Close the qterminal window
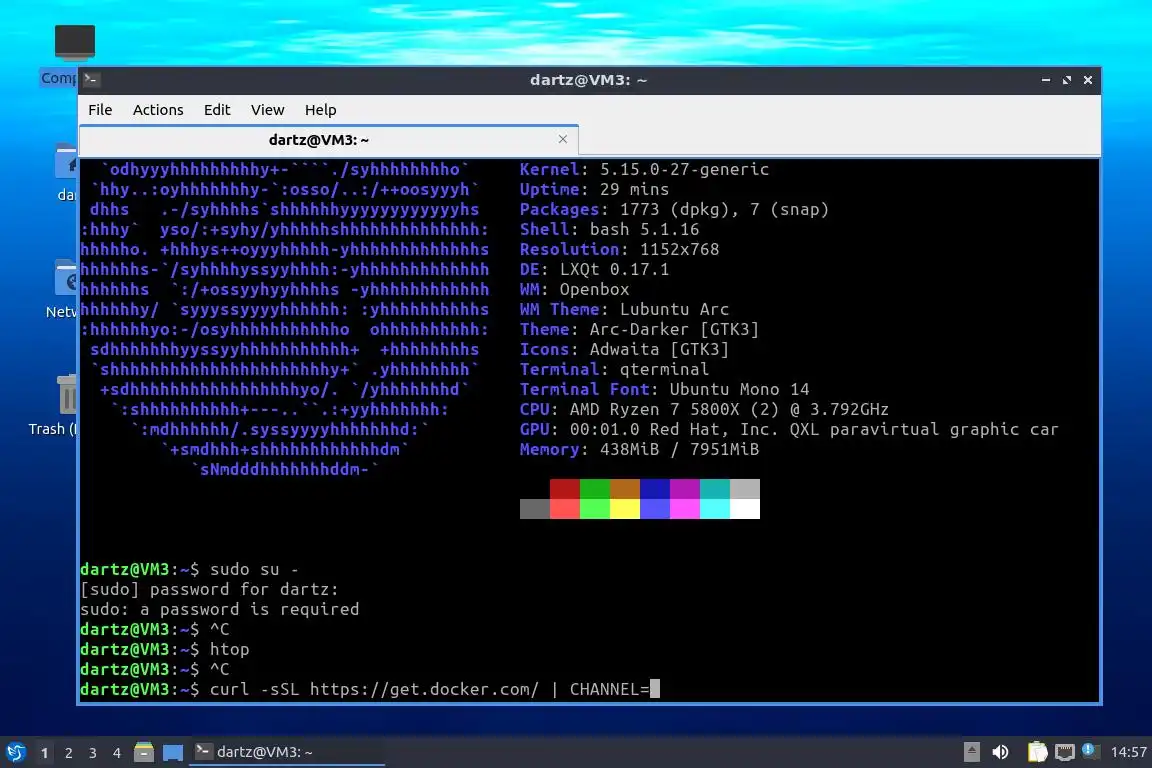Viewport: 1152px width, 768px height. tap(1088, 80)
